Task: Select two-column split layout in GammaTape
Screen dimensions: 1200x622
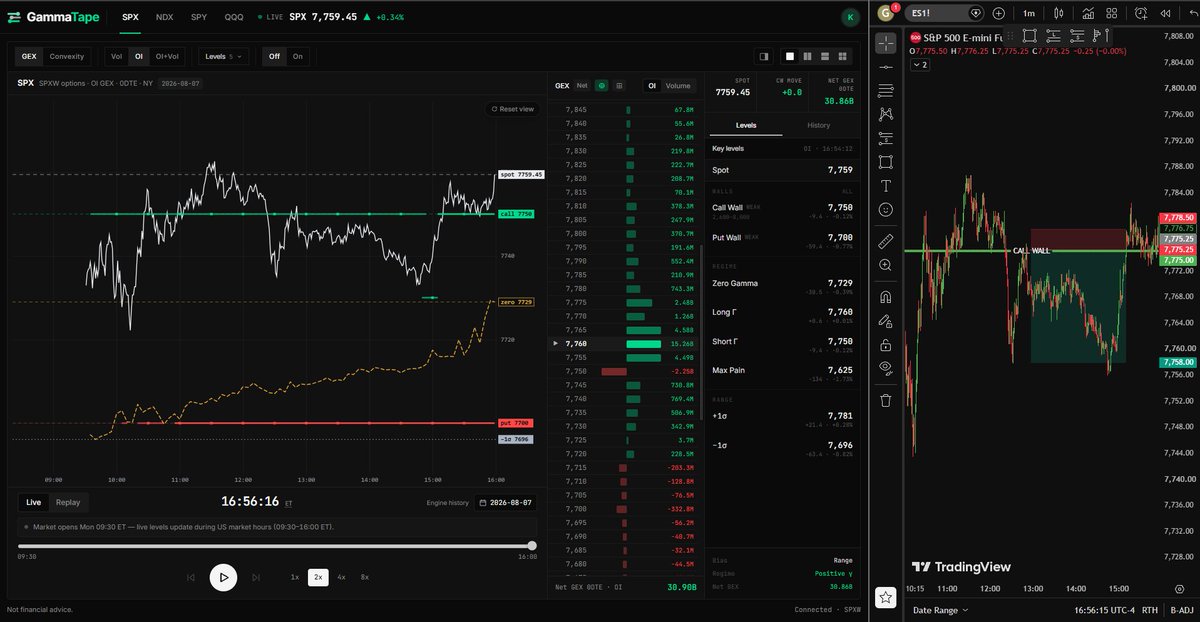Action: tap(807, 57)
